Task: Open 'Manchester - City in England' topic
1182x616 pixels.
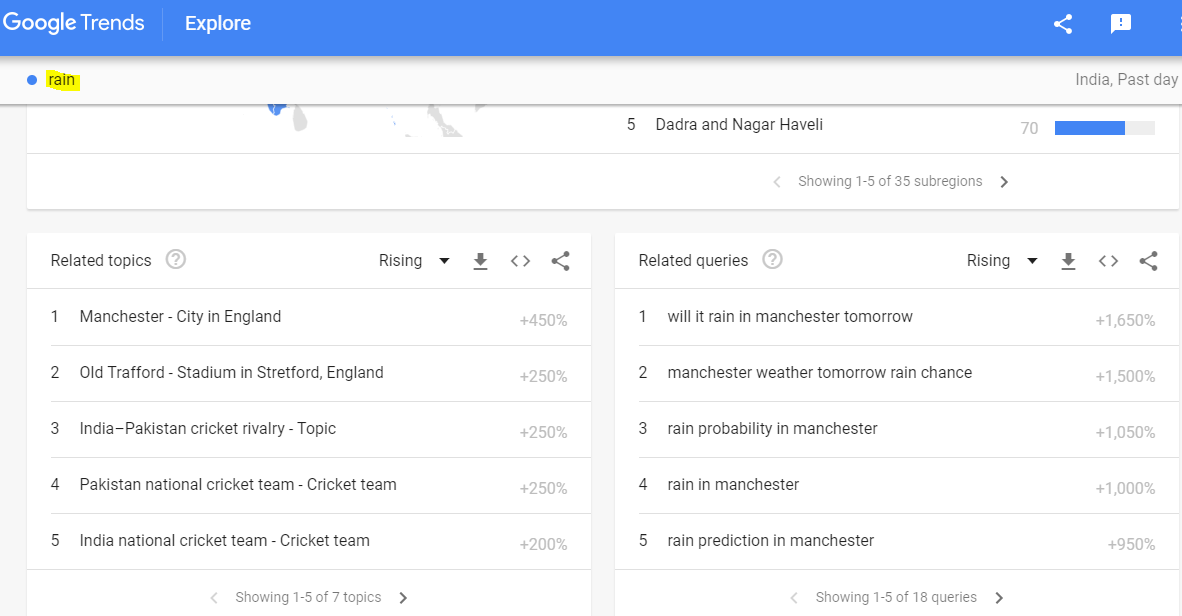Action: click(180, 317)
